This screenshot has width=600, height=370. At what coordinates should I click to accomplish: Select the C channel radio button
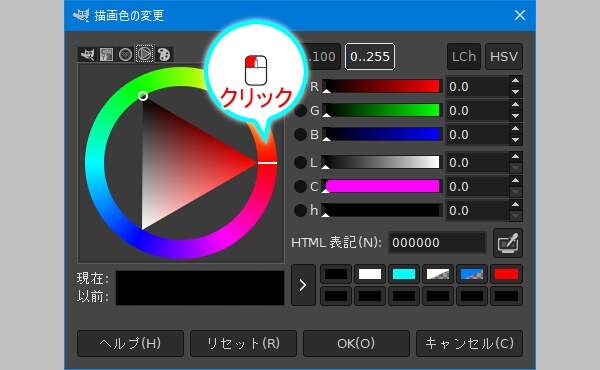click(300, 186)
